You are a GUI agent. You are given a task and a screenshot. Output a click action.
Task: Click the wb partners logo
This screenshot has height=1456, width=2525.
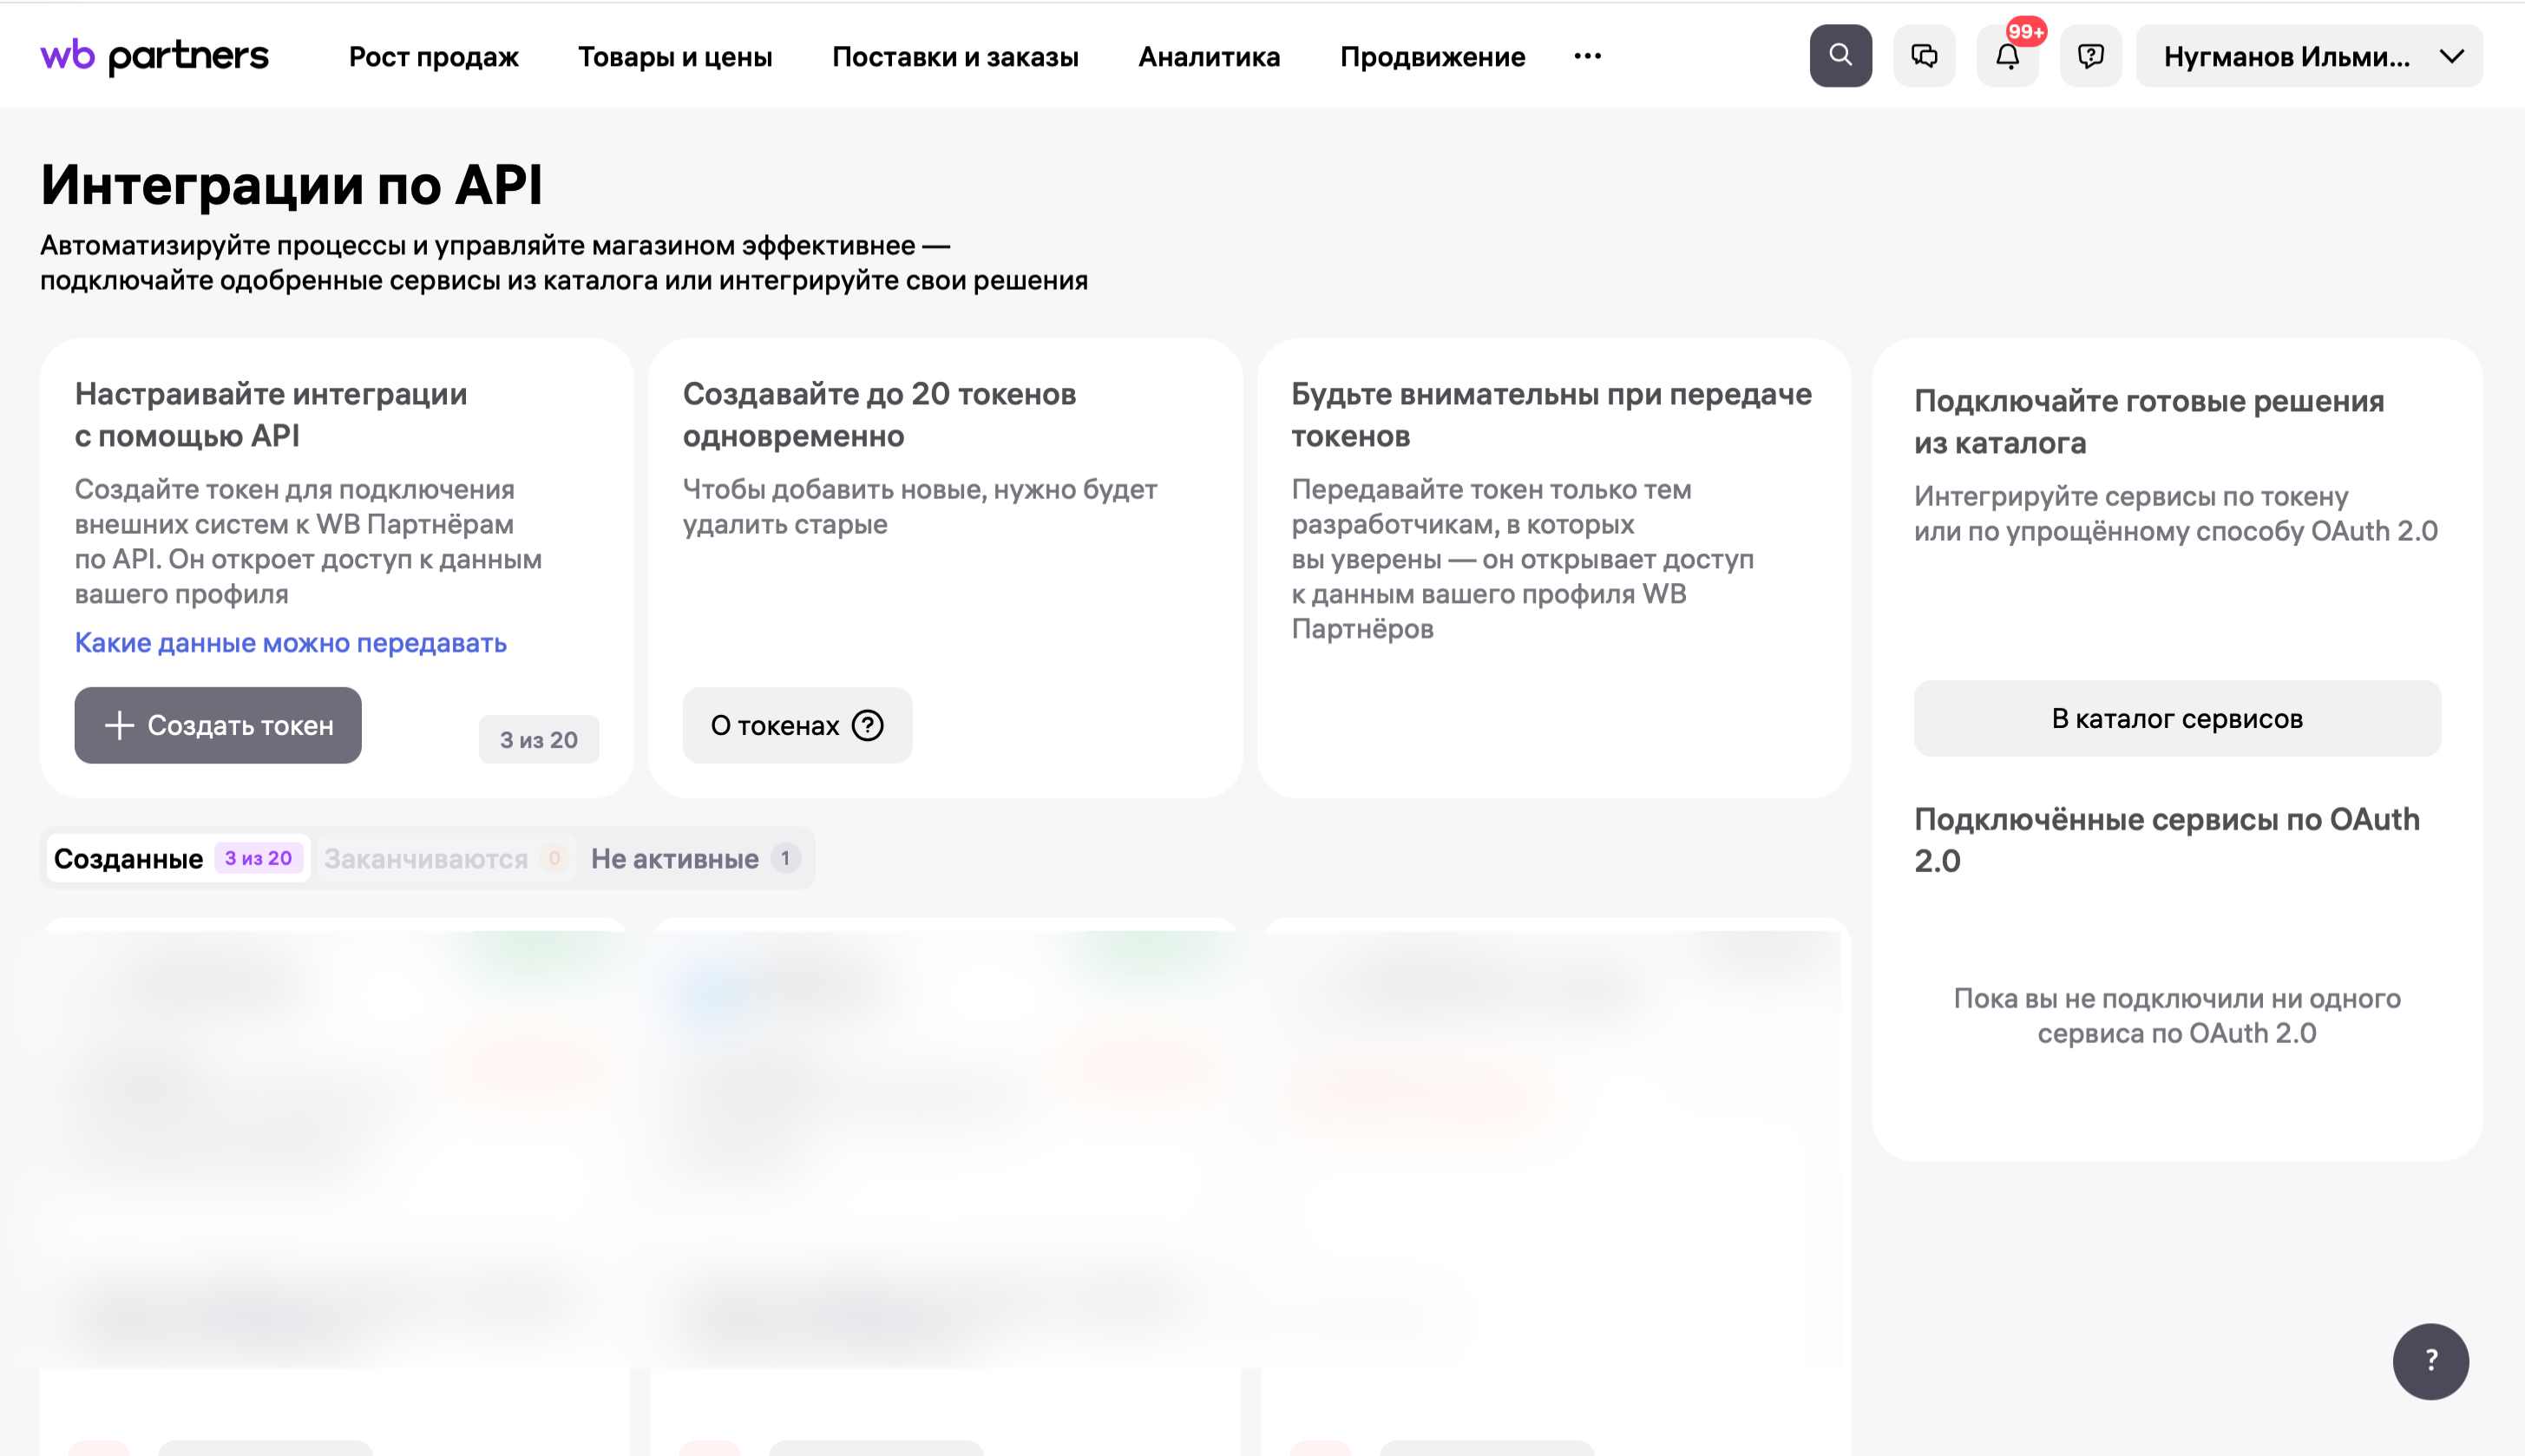(x=154, y=56)
